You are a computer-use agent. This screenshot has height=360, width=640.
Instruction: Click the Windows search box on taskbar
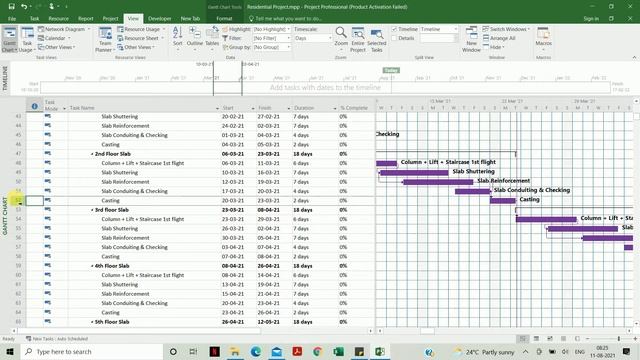91,351
